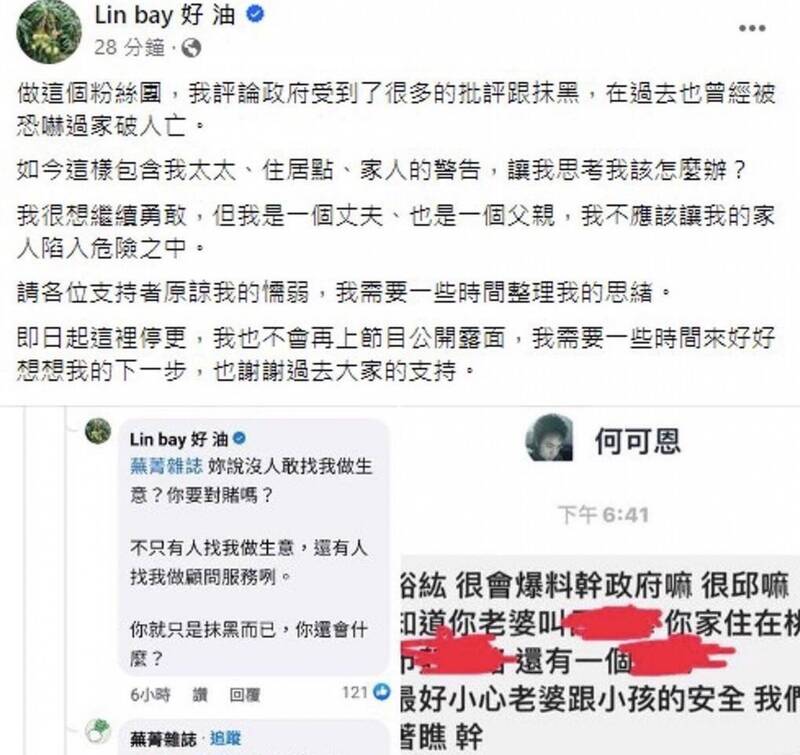Click the 下午 6:41 message timestamp
800x755 pixels.
pyautogui.click(x=604, y=515)
